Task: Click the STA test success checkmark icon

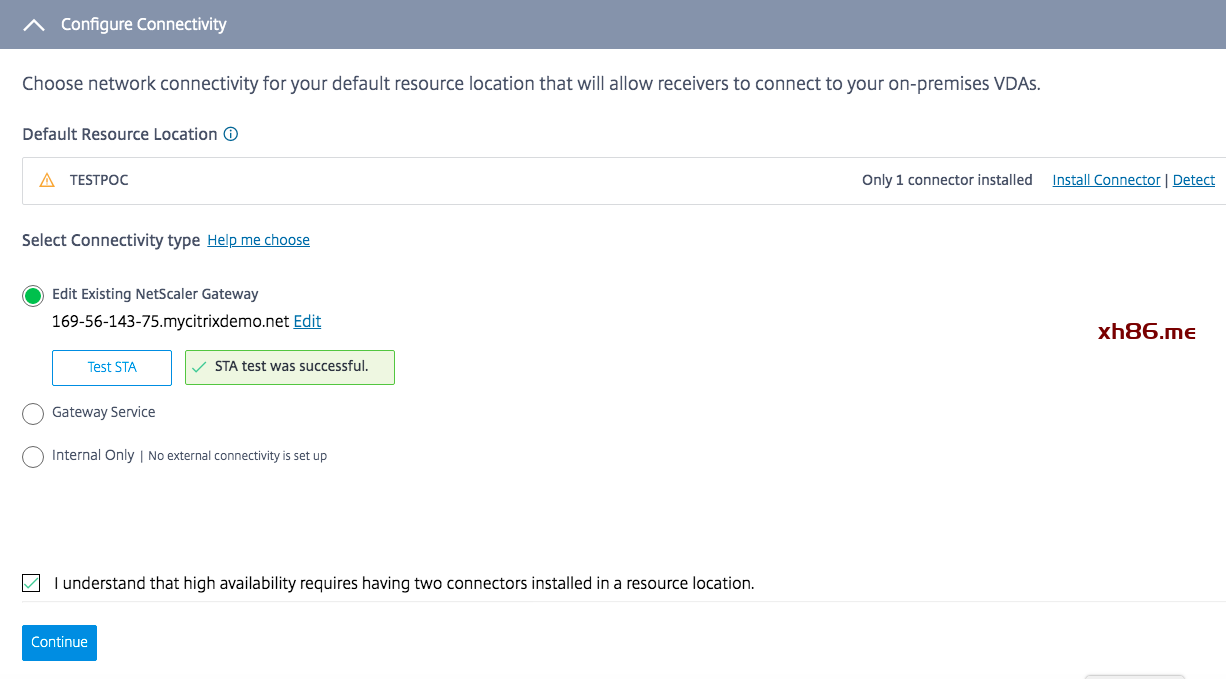Action: tap(199, 367)
